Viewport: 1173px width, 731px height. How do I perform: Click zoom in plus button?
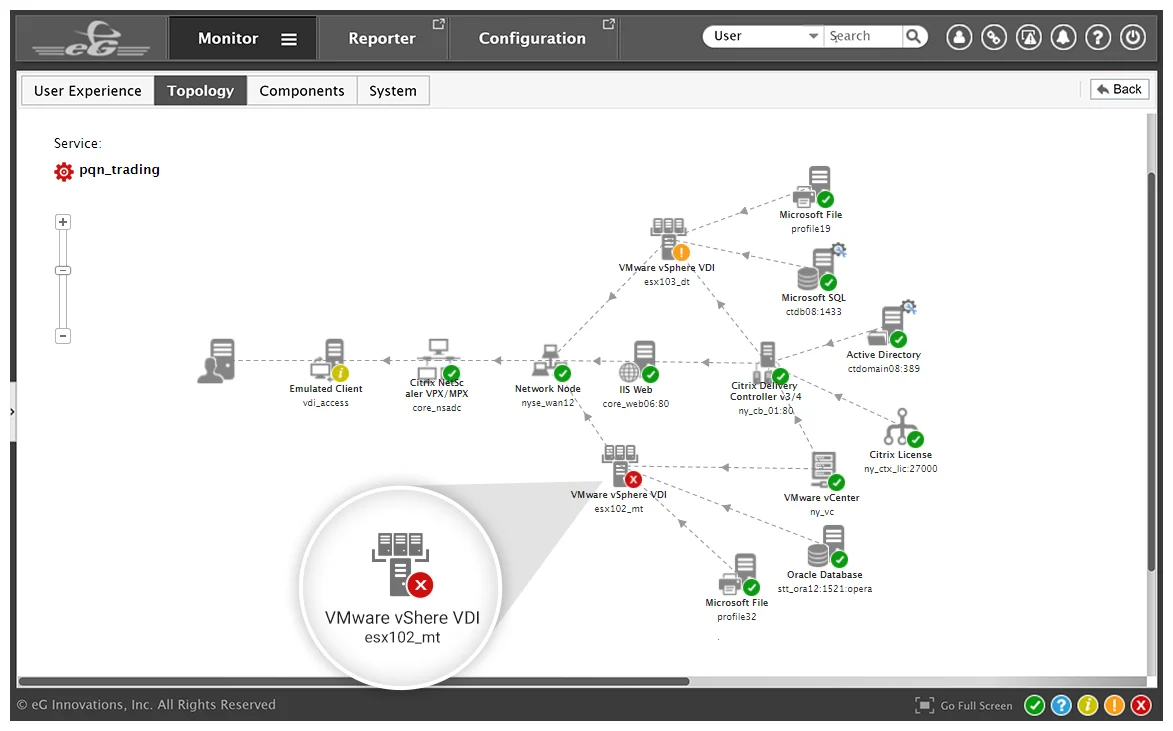pyautogui.click(x=63, y=222)
